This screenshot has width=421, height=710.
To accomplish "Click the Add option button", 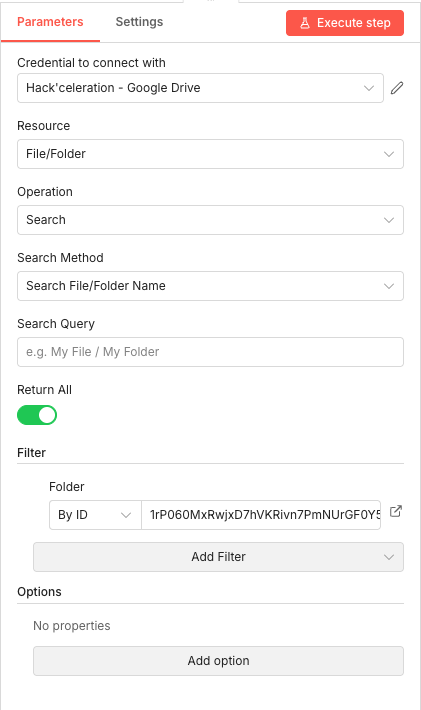I will coord(218,661).
